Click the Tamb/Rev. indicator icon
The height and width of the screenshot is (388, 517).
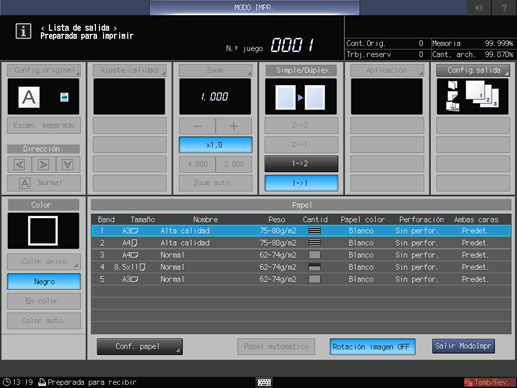click(x=469, y=382)
